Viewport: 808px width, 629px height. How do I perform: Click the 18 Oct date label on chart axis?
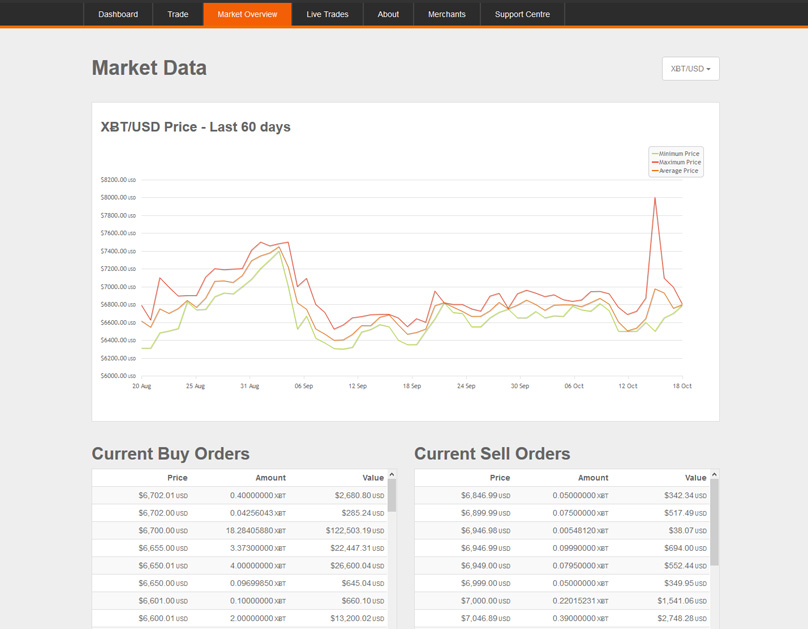tap(682, 386)
